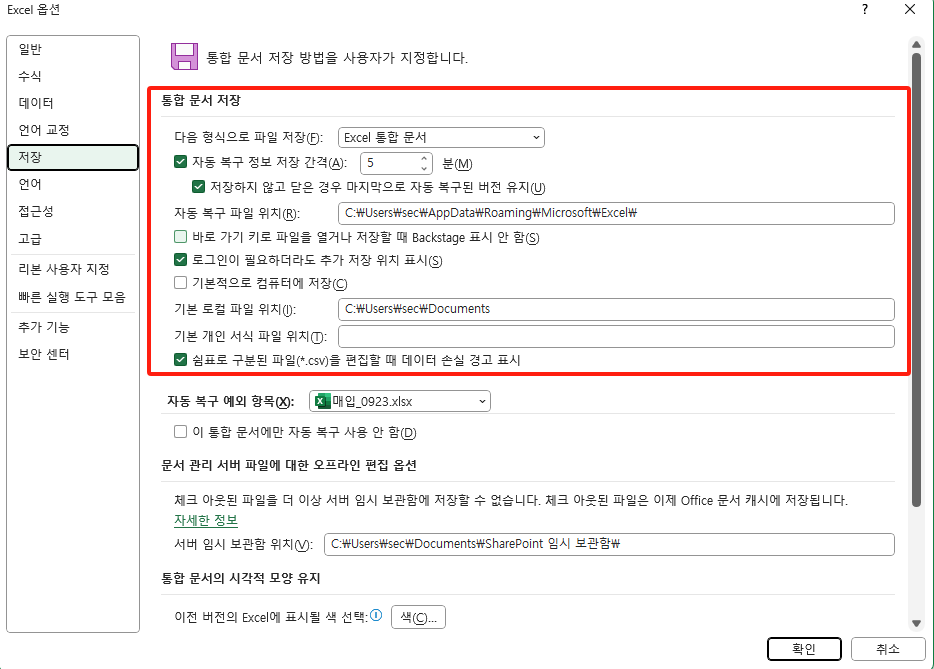The height and width of the screenshot is (669, 934).
Task: Open the 자동 복구 예외 항목 workbook dropdown
Action: pos(400,401)
